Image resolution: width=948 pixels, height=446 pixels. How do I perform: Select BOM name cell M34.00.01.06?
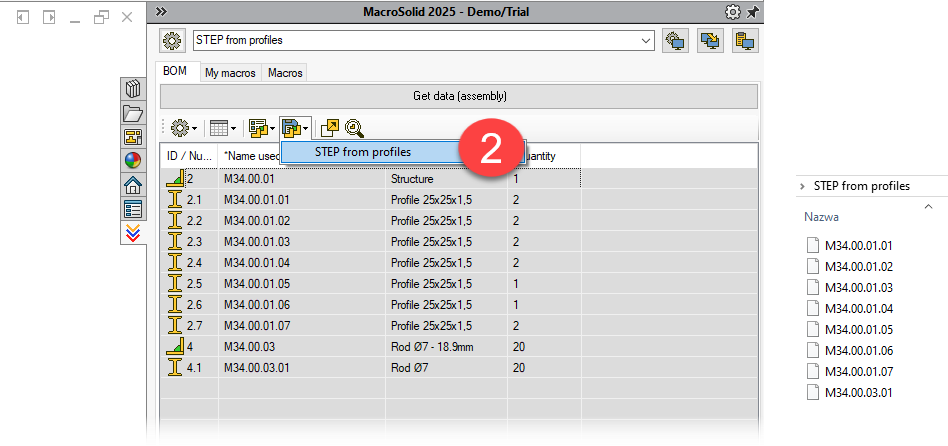point(302,305)
